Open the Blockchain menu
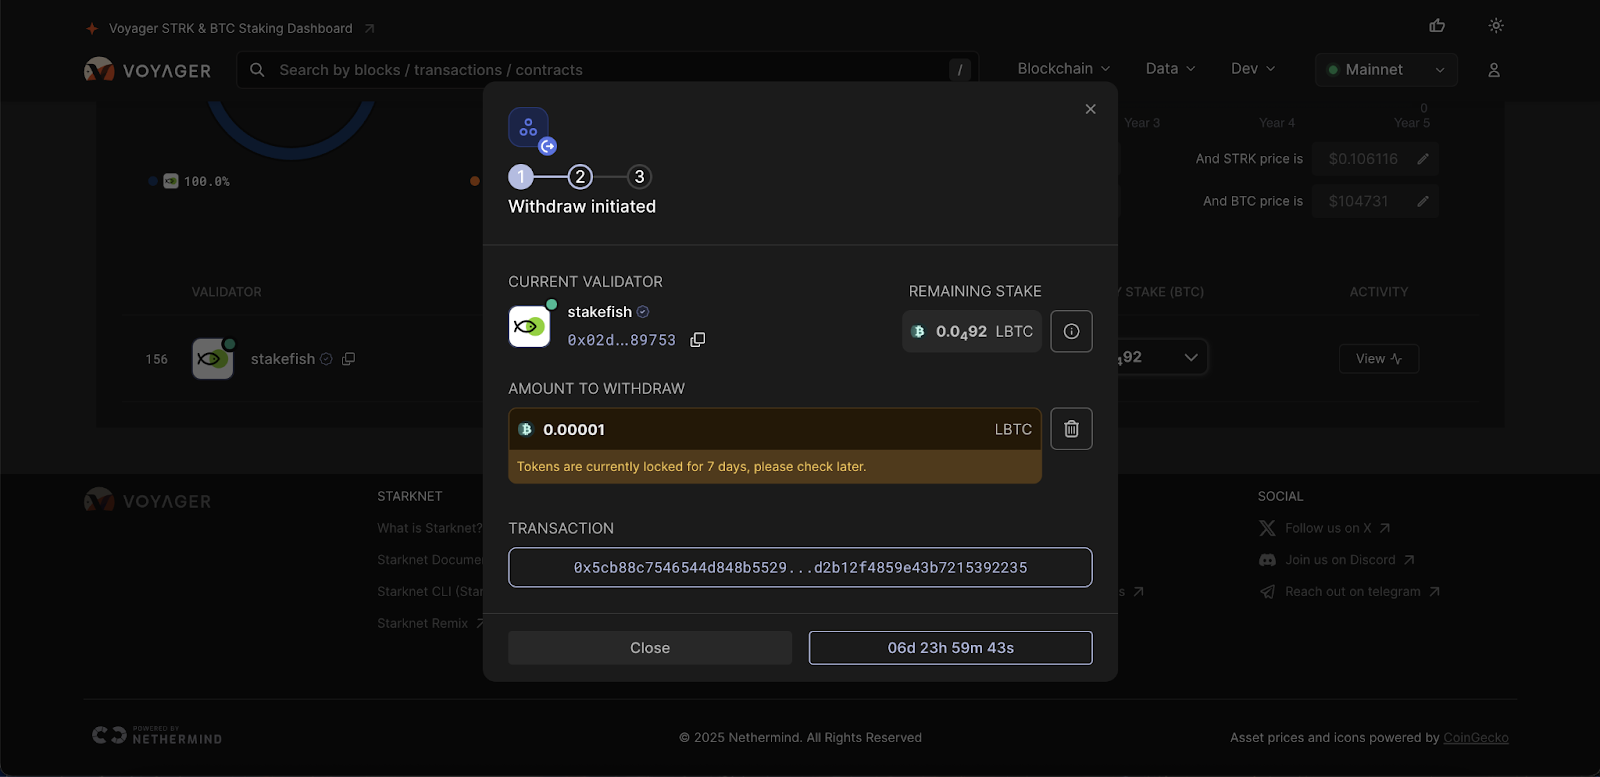Viewport: 1600px width, 777px height. (1063, 69)
